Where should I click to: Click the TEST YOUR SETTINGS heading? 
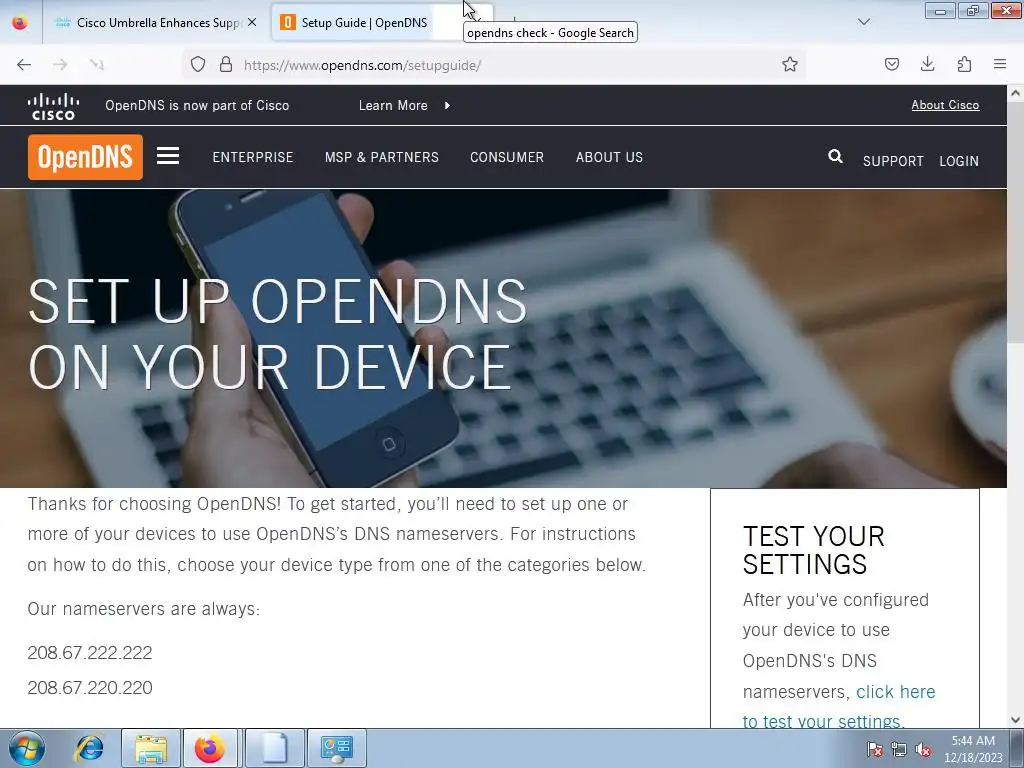(x=814, y=551)
